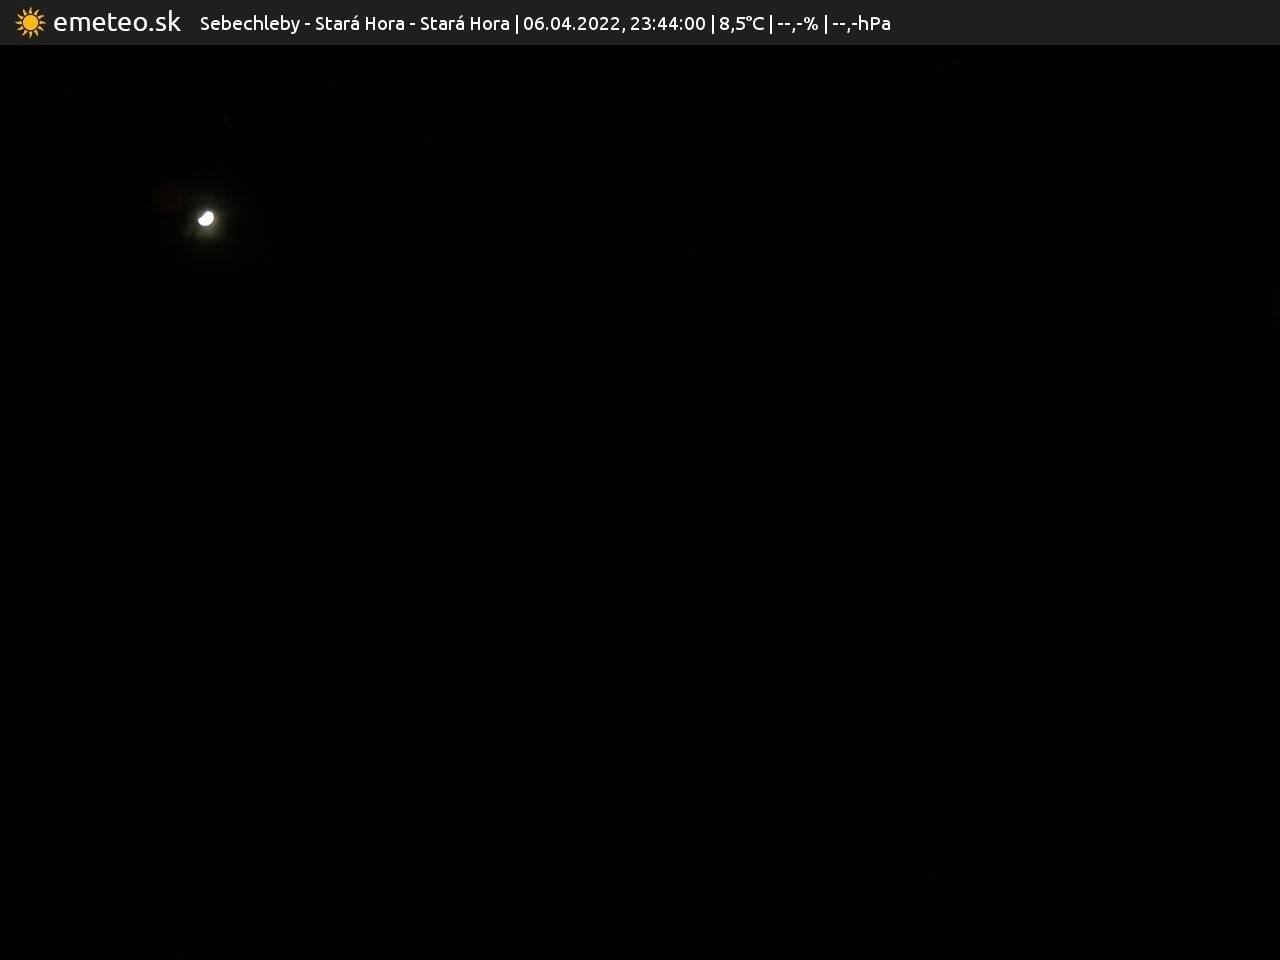Click the separator bar before humidity value

click(x=771, y=23)
